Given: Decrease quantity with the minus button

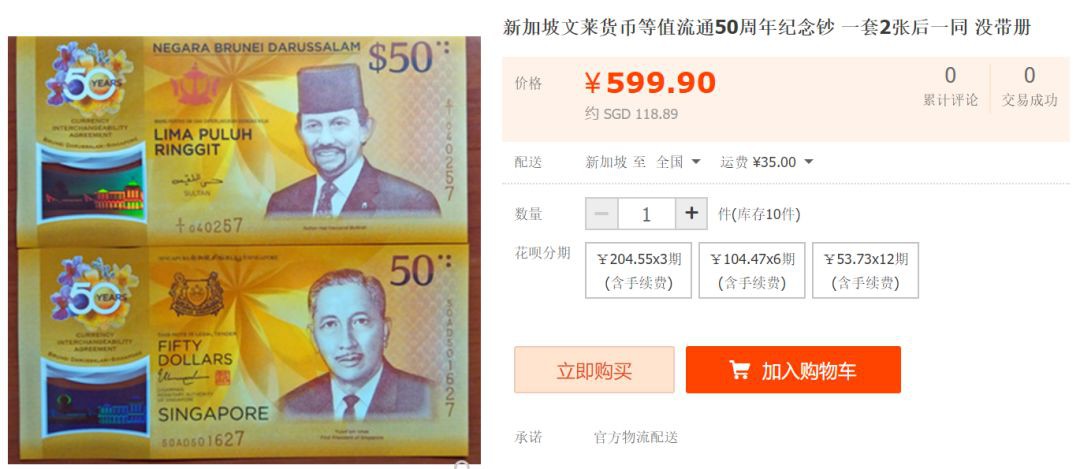Looking at the screenshot, I should coord(601,214).
